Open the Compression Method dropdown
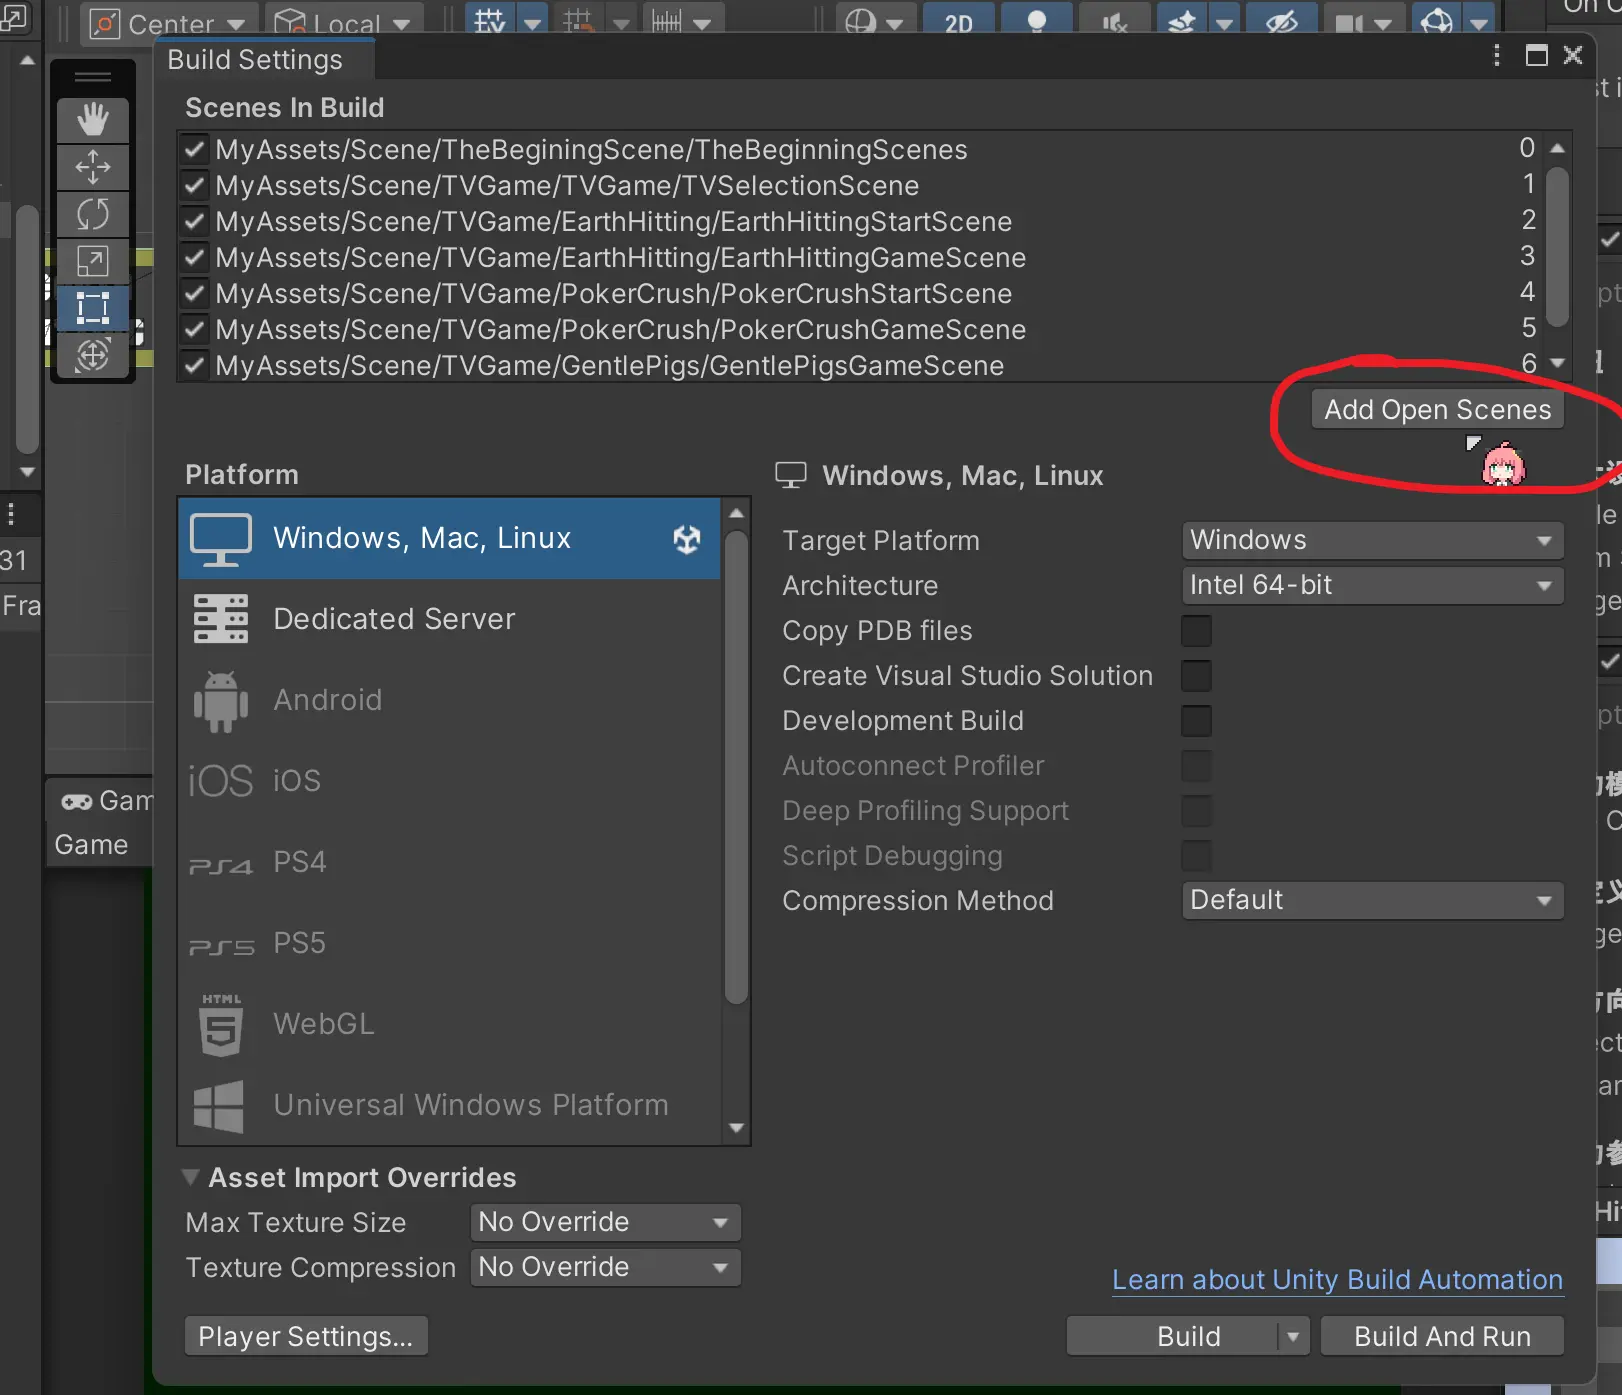 pos(1372,900)
